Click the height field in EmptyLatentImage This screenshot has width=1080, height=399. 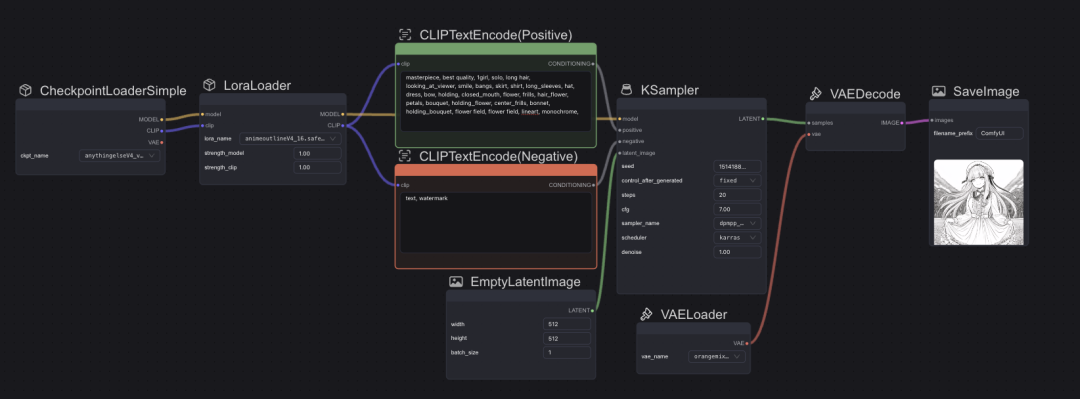click(566, 338)
